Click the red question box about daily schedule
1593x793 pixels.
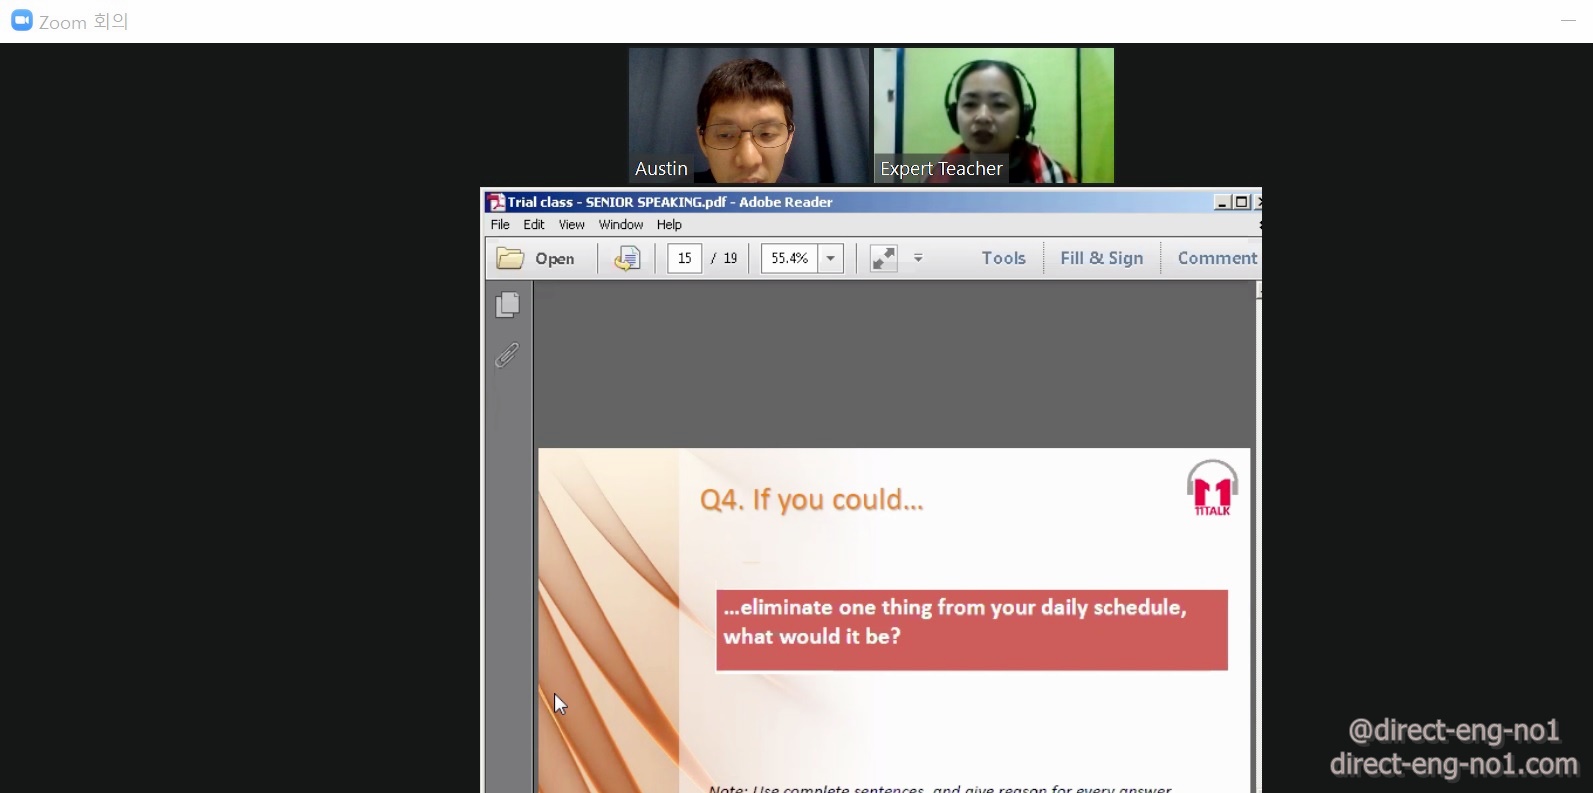pyautogui.click(x=972, y=630)
